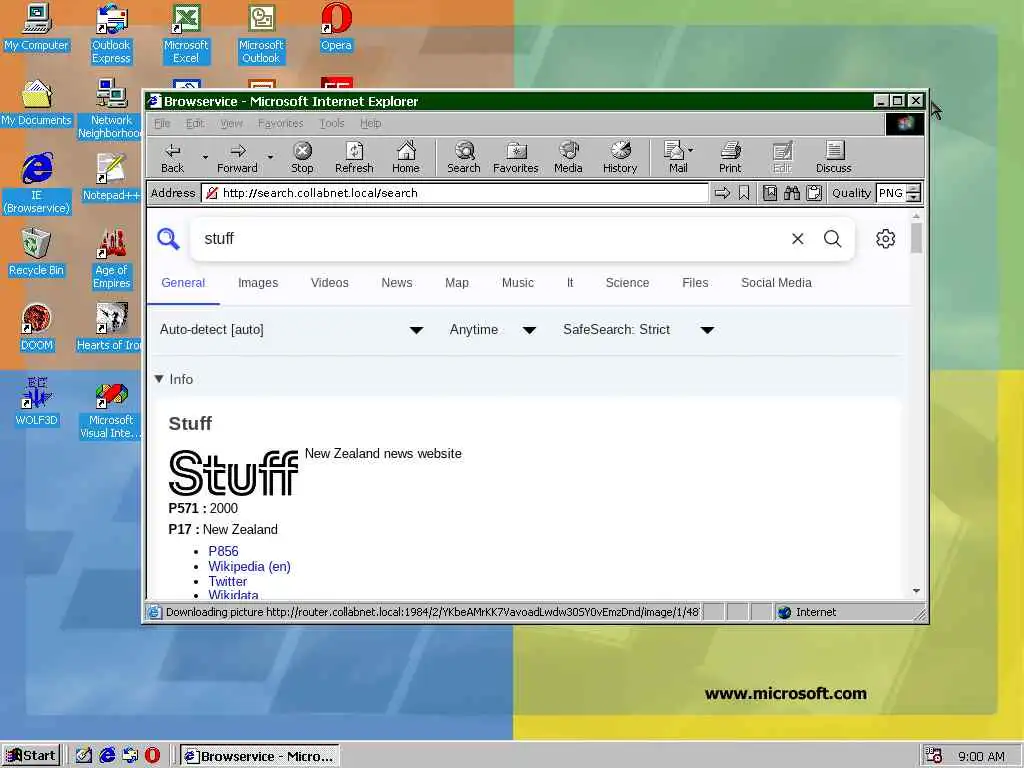Switch to the Images search tab
This screenshot has height=768, width=1024.
(258, 283)
